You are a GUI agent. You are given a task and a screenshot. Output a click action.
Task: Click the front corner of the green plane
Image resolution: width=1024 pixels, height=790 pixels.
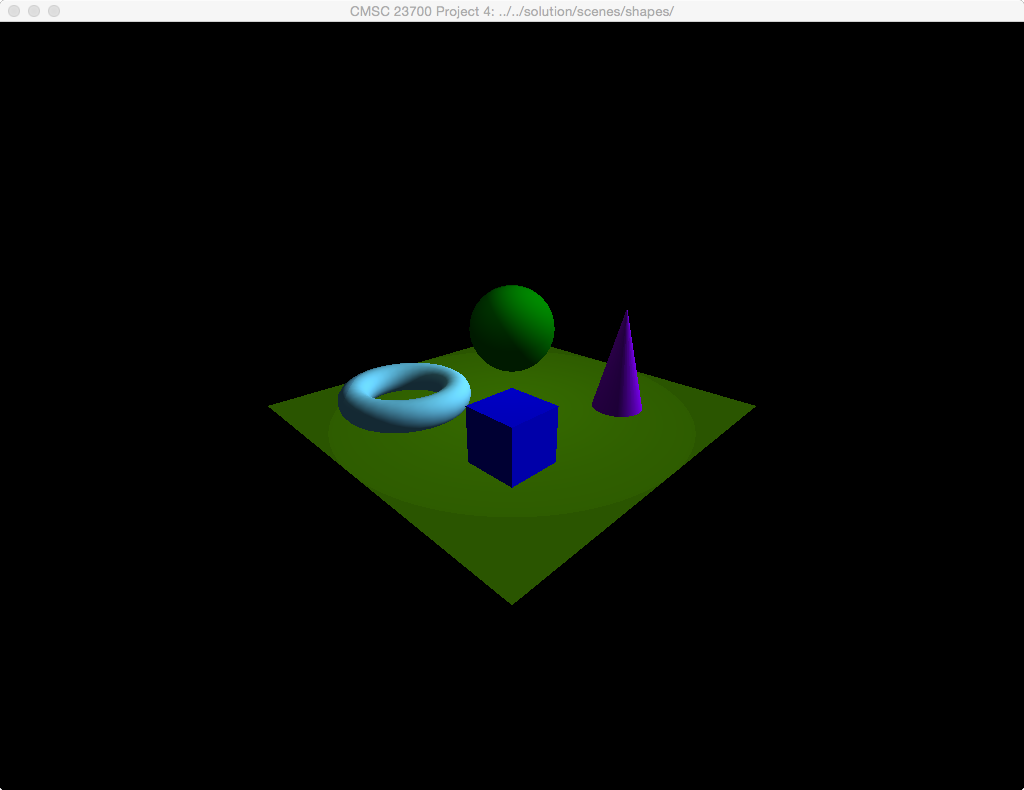(512, 600)
